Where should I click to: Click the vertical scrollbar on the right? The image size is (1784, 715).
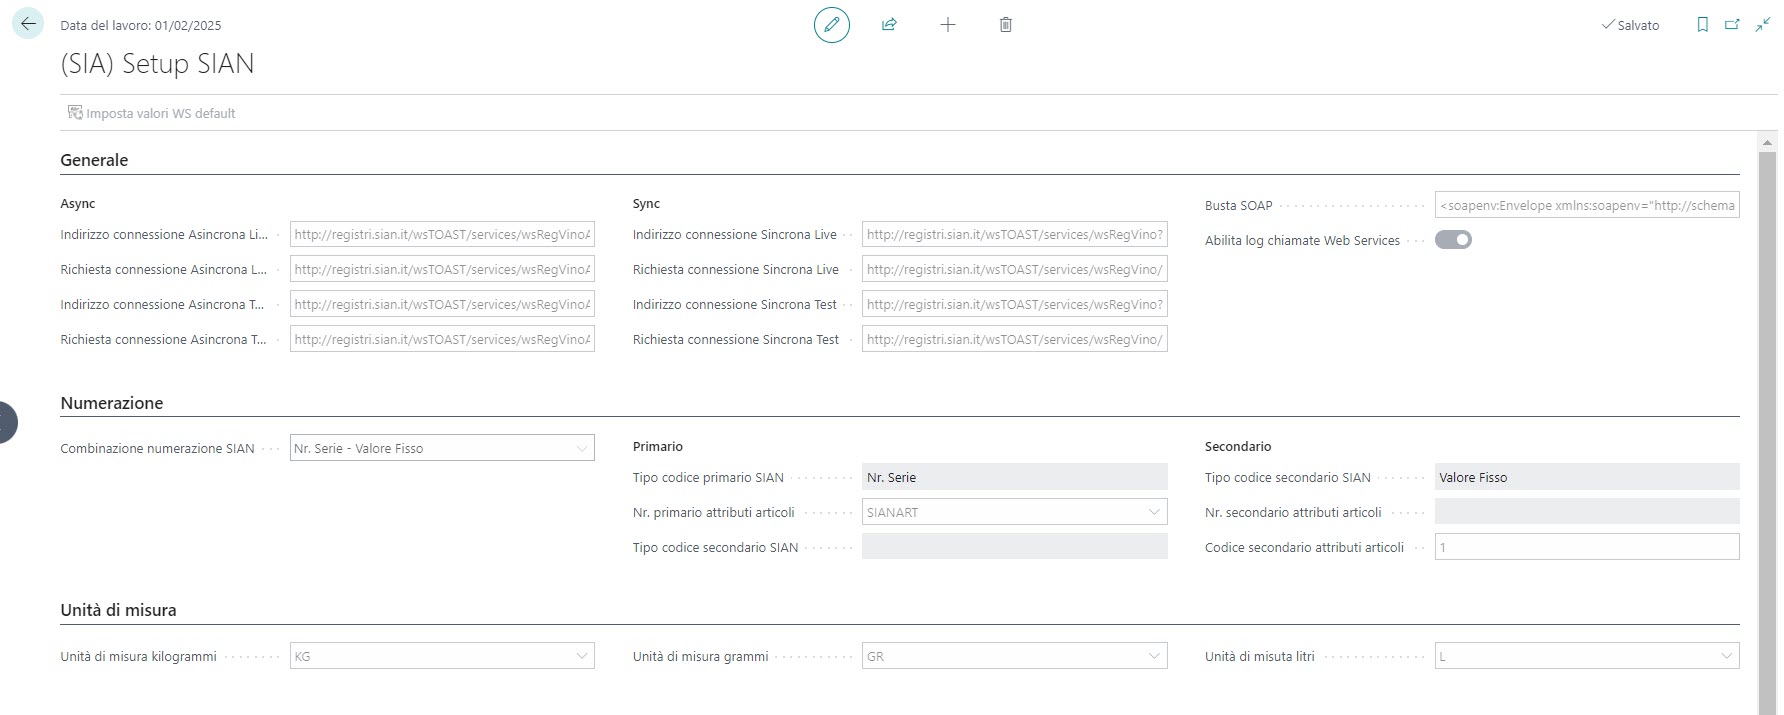click(x=1768, y=400)
